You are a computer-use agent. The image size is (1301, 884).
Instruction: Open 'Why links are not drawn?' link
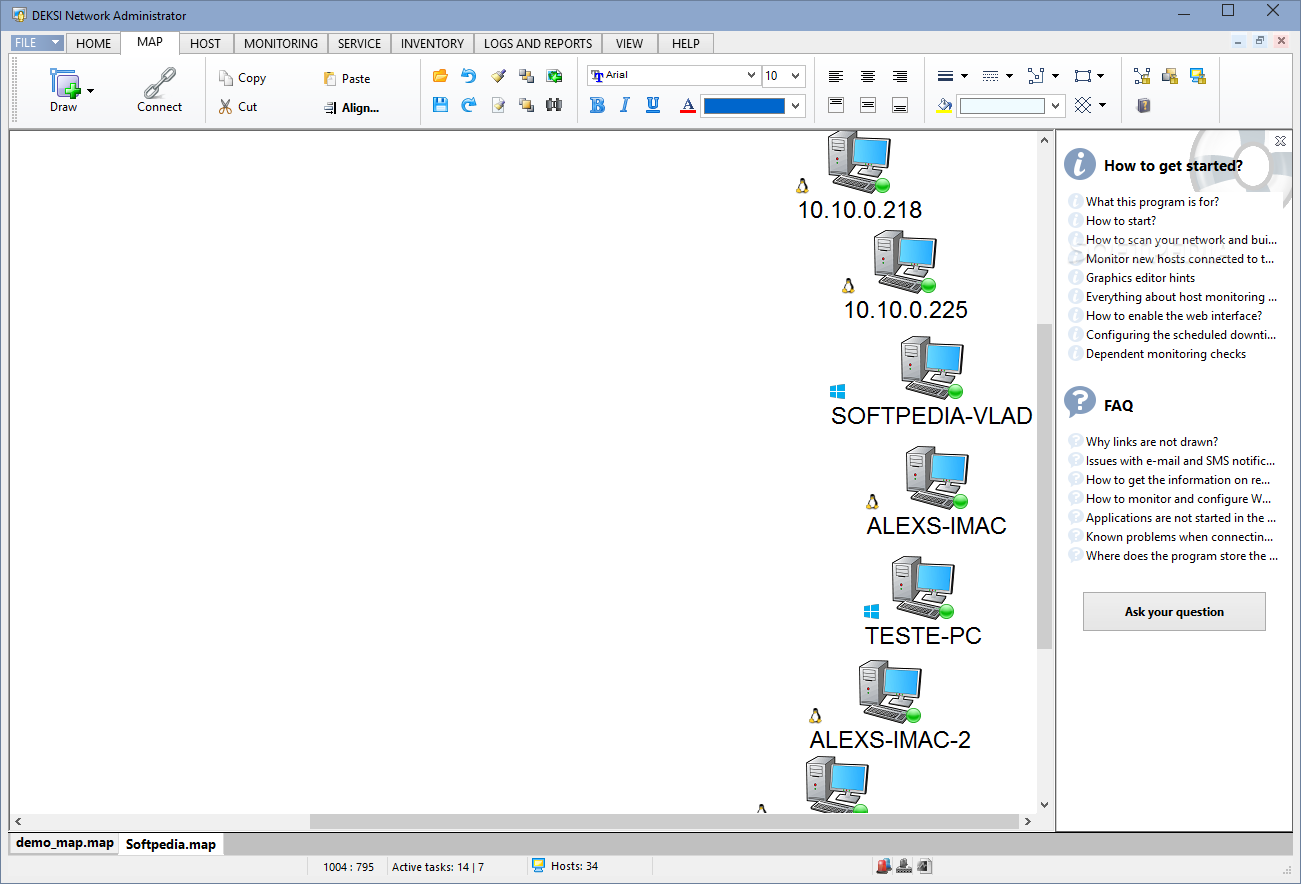pyautogui.click(x=1152, y=442)
